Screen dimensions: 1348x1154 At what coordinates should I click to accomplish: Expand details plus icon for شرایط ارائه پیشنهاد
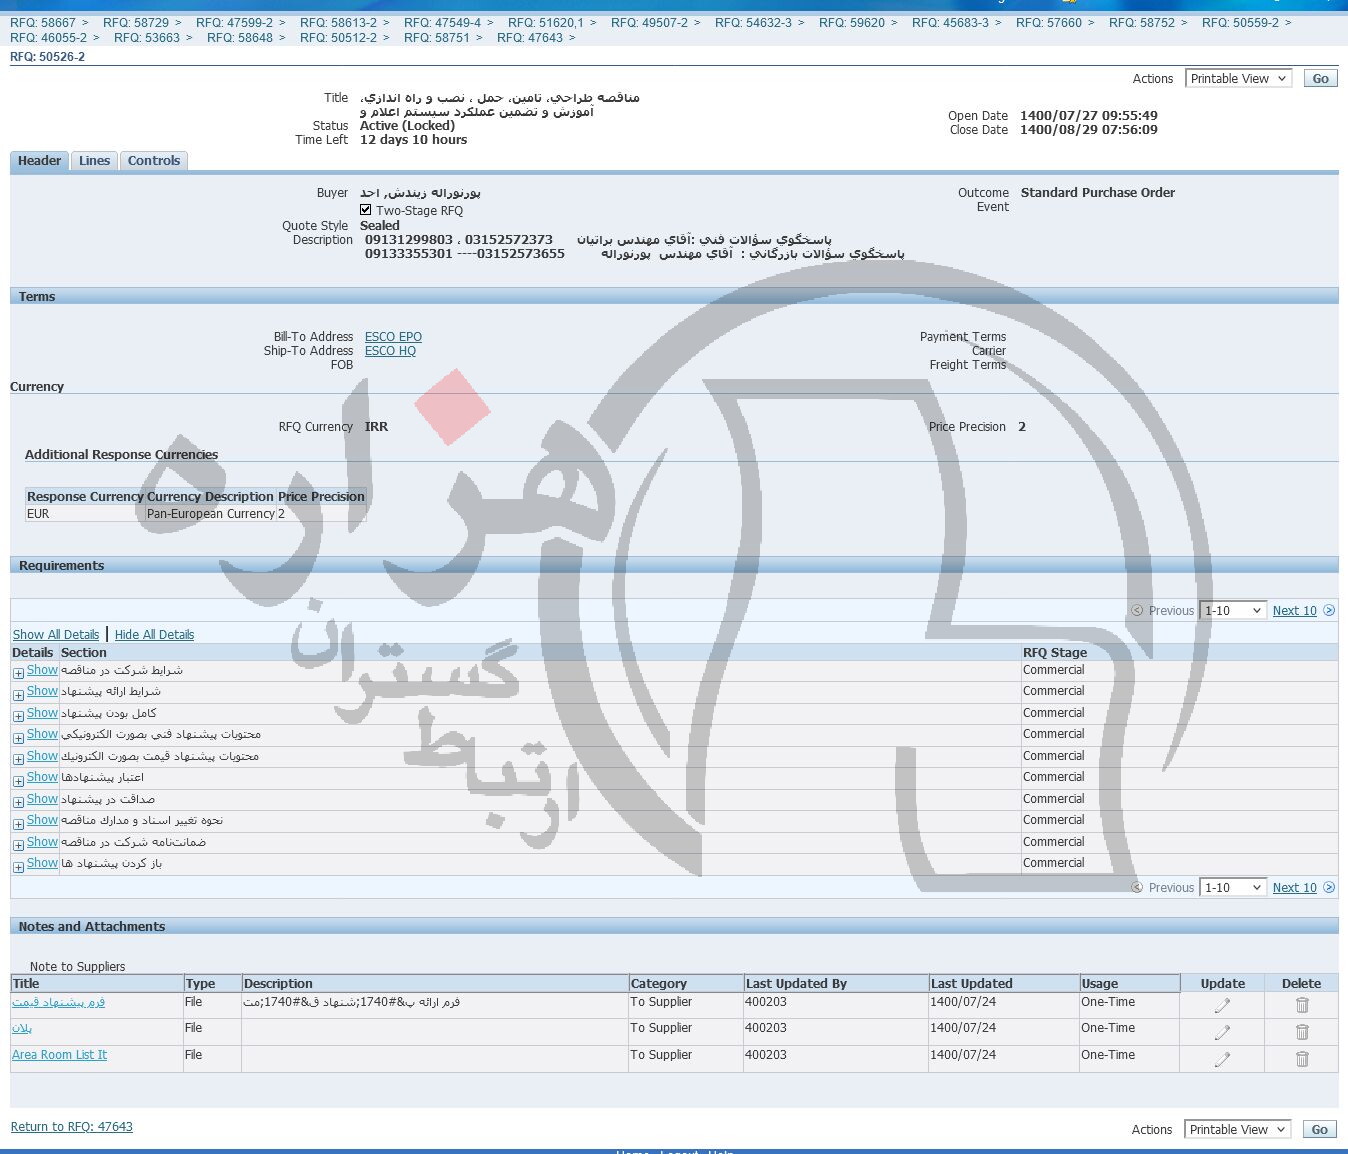[18, 694]
